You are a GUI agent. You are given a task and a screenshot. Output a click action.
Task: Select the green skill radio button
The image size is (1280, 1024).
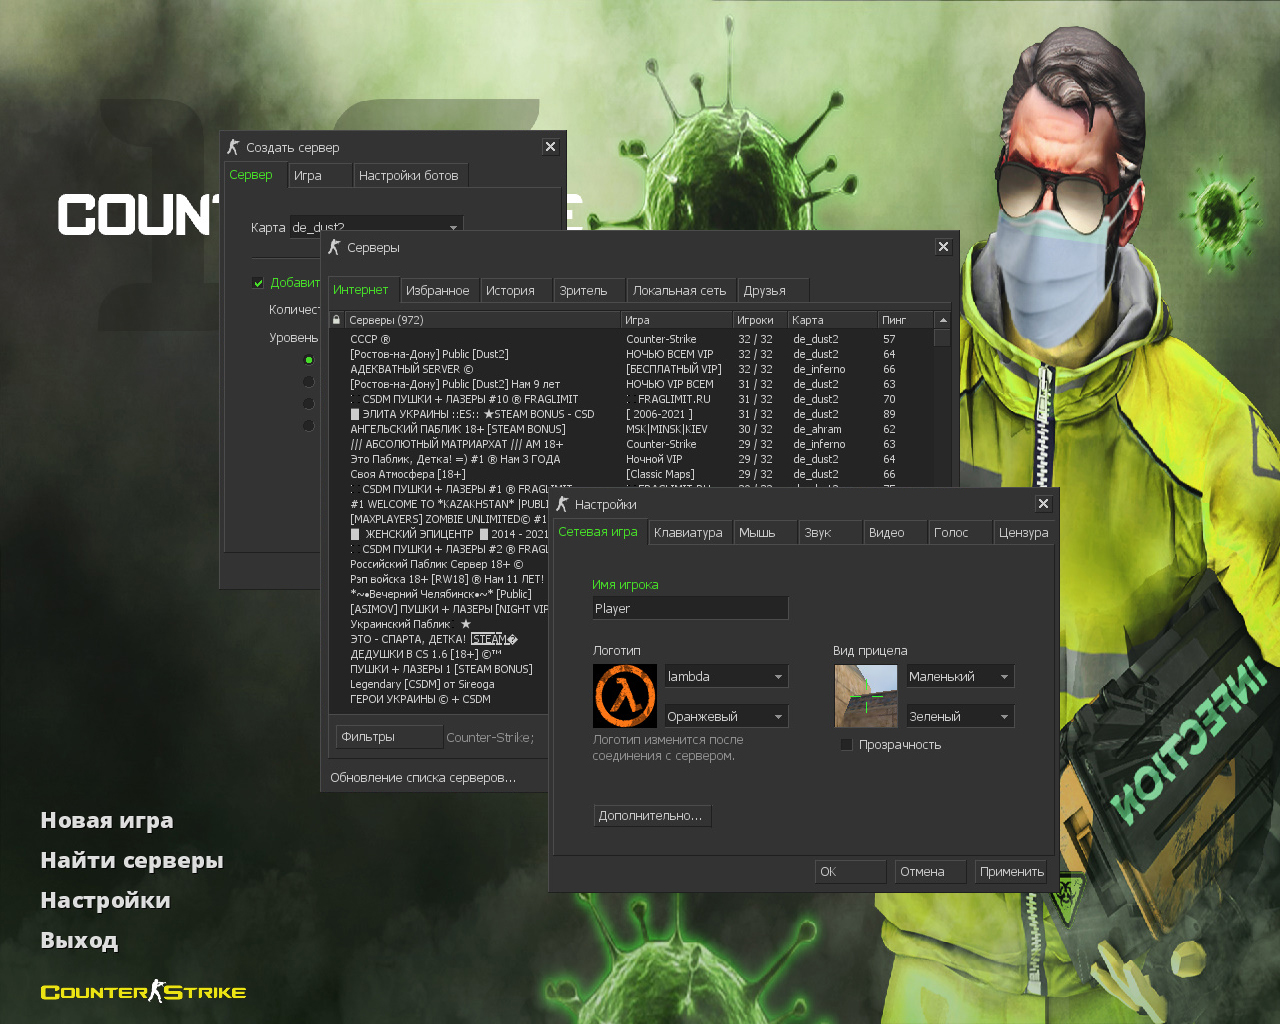(309, 359)
